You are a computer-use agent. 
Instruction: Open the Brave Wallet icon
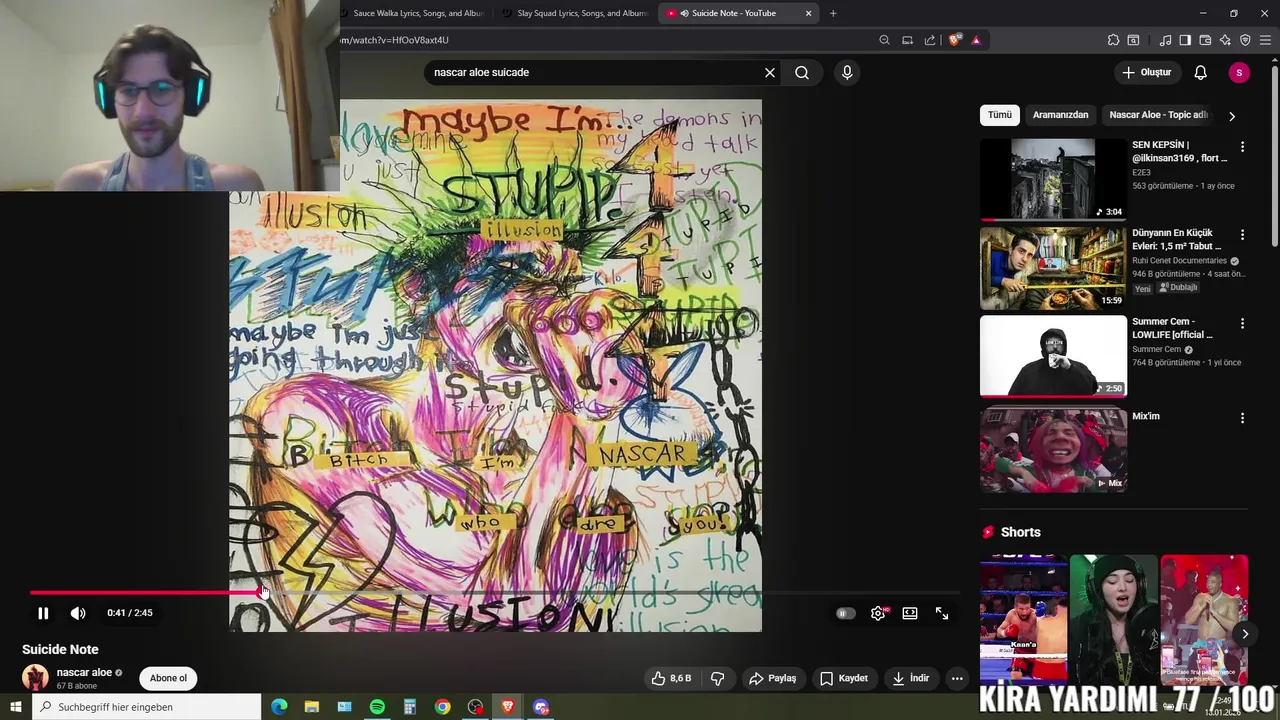coord(1205,40)
